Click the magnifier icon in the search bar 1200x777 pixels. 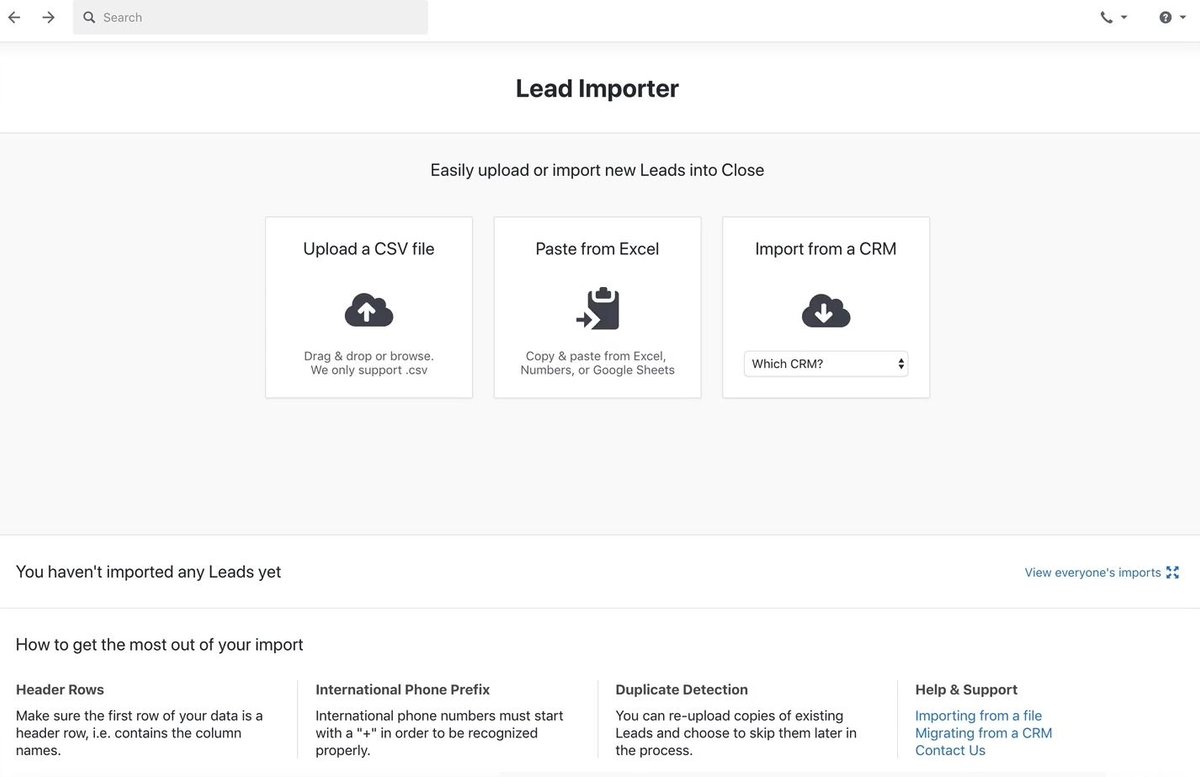(89, 17)
